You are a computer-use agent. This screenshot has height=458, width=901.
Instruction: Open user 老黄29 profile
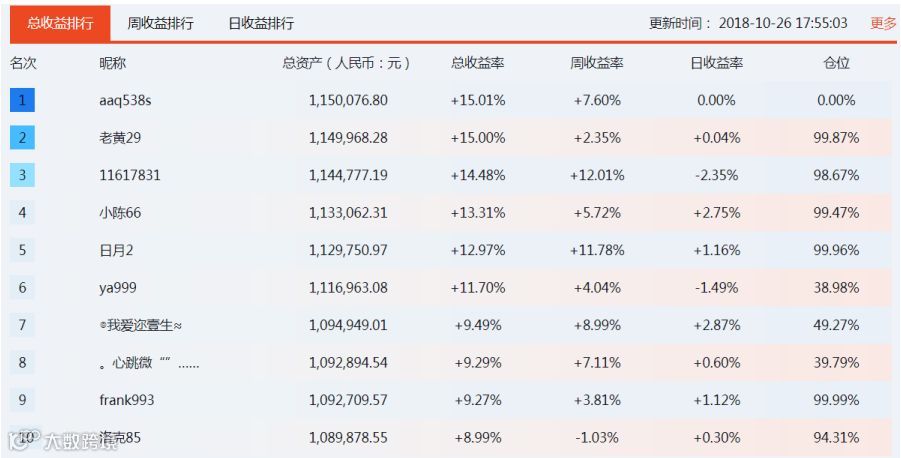pyautogui.click(x=120, y=138)
